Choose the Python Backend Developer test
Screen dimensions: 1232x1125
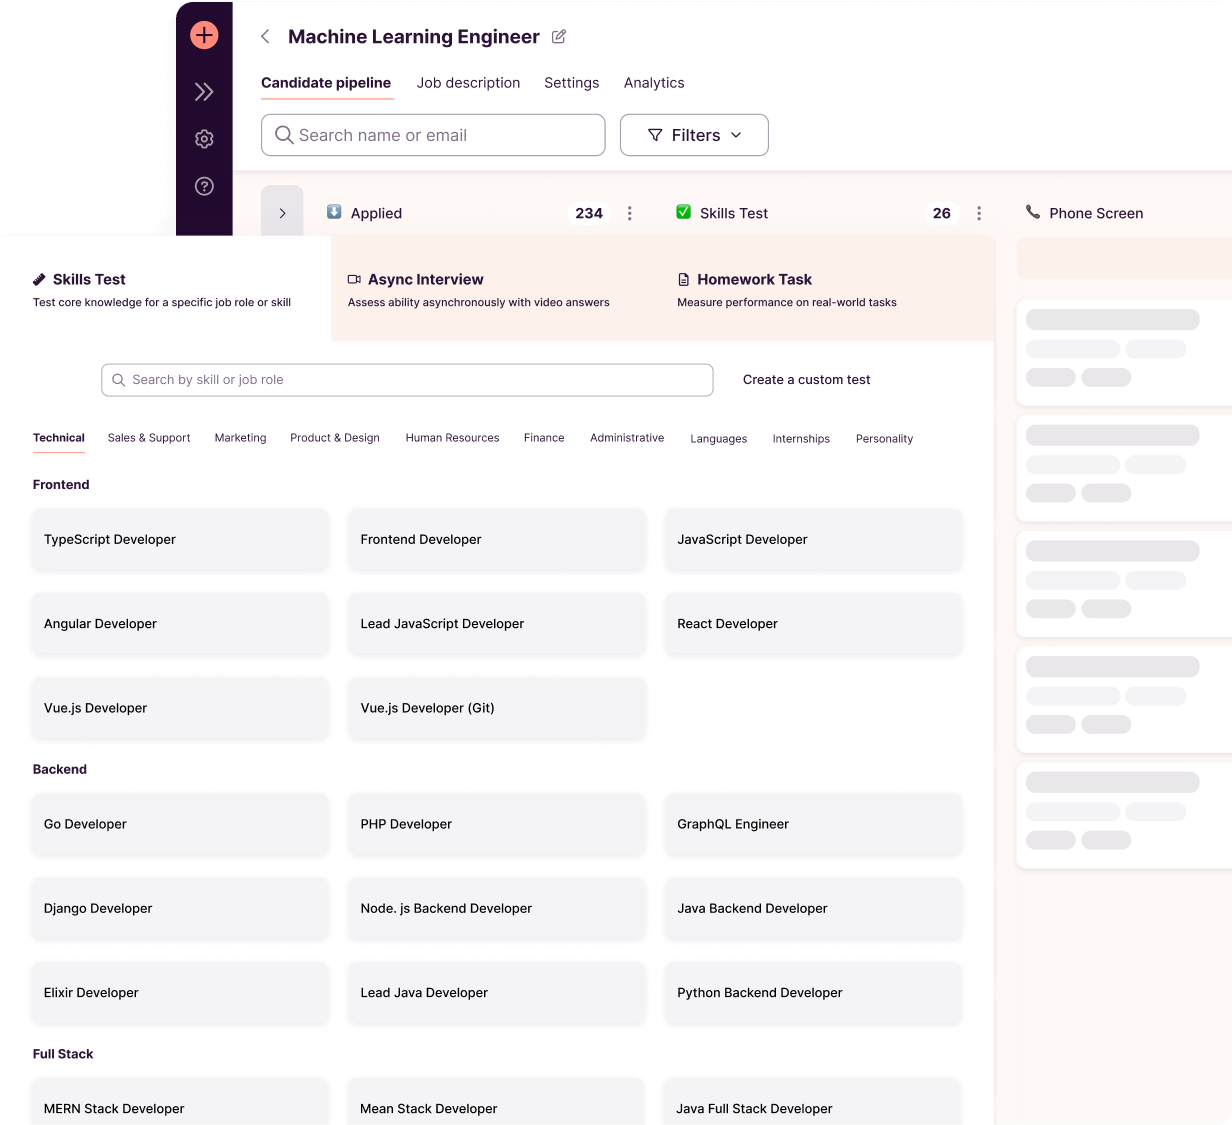tap(813, 993)
